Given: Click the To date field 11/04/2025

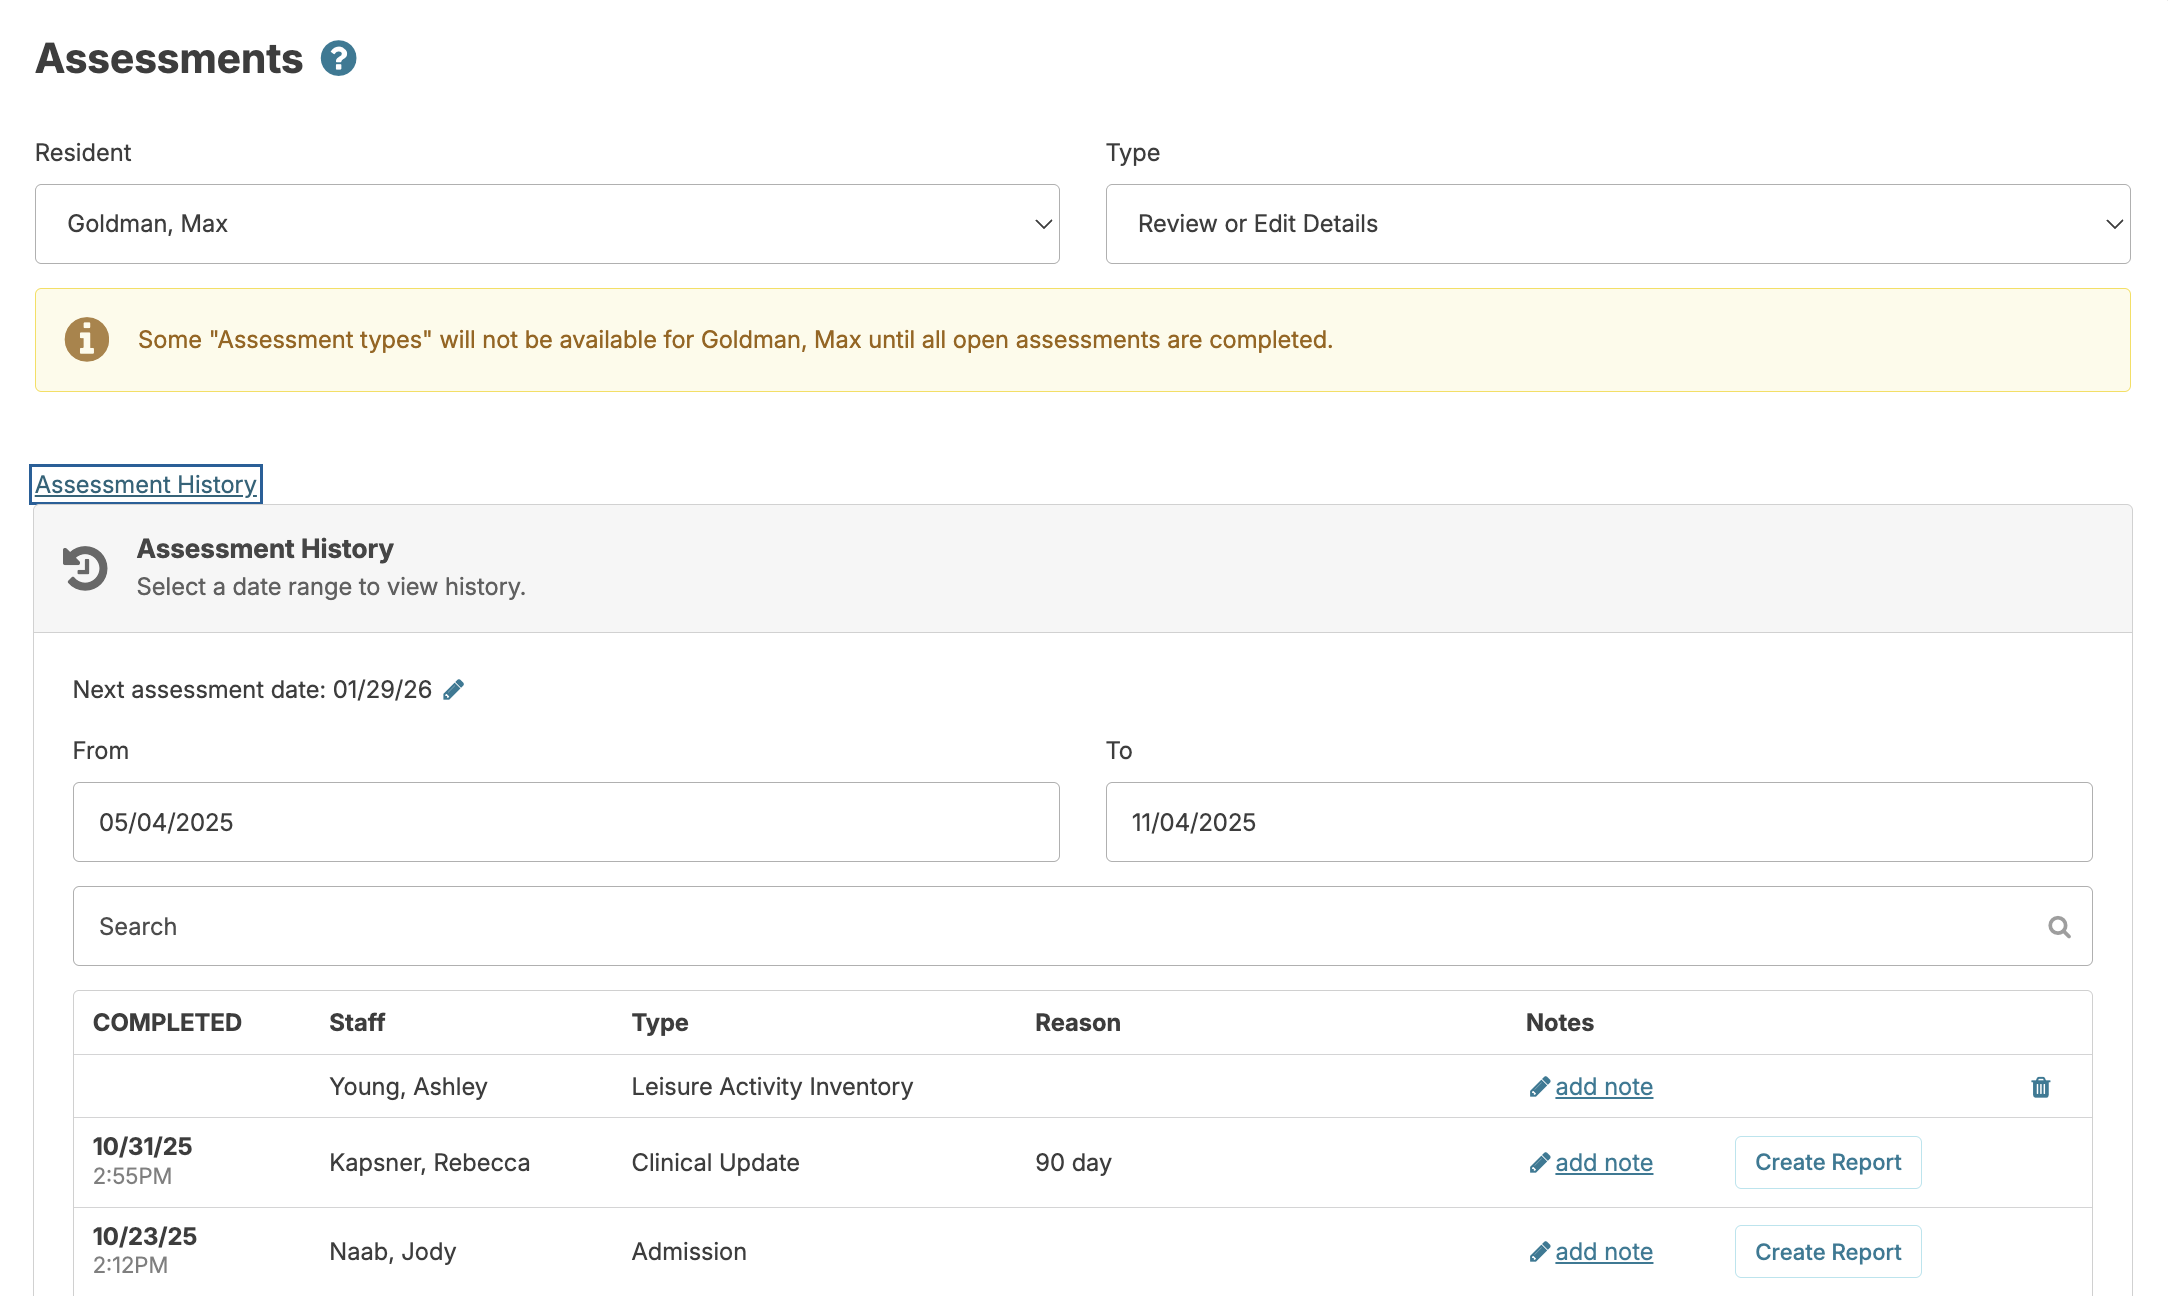Looking at the screenshot, I should point(1598,822).
